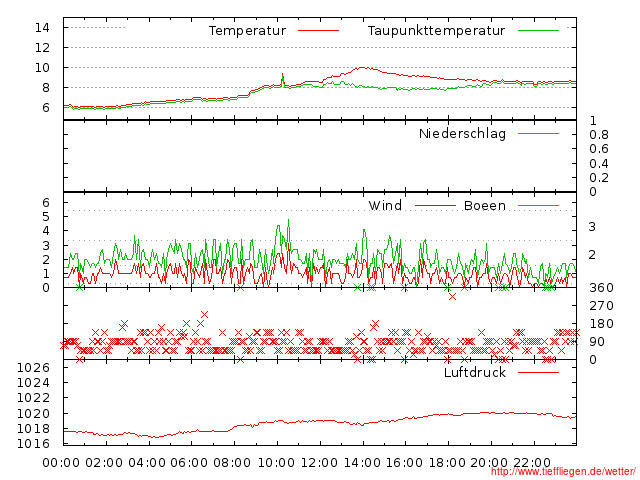Click the 02:00 time axis label
Viewport: 640px width, 480px height.
coord(104,463)
